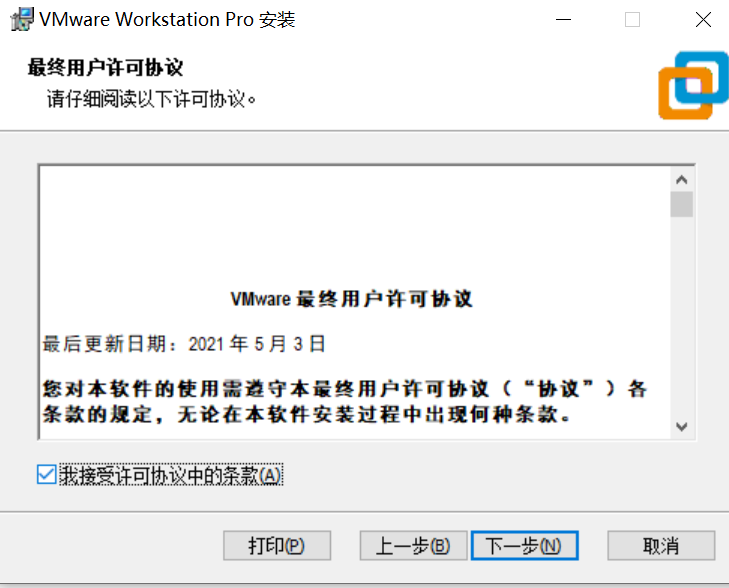Click the 打印(P) button
The width and height of the screenshot is (729, 588).
point(277,545)
